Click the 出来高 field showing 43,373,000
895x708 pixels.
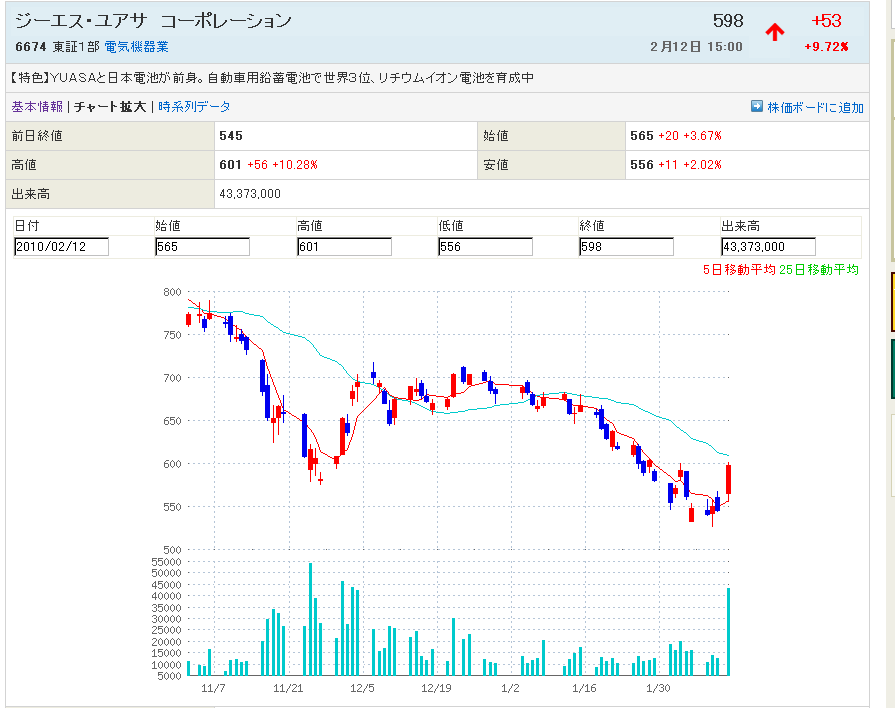coord(768,247)
